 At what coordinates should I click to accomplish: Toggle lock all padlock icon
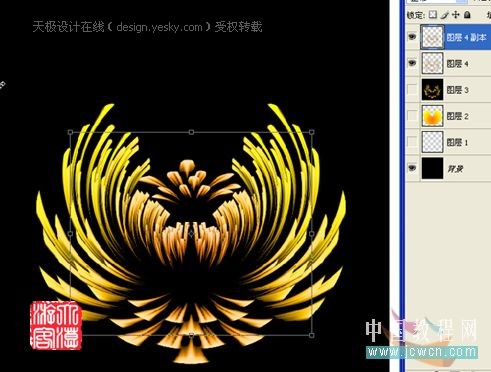(x=467, y=15)
